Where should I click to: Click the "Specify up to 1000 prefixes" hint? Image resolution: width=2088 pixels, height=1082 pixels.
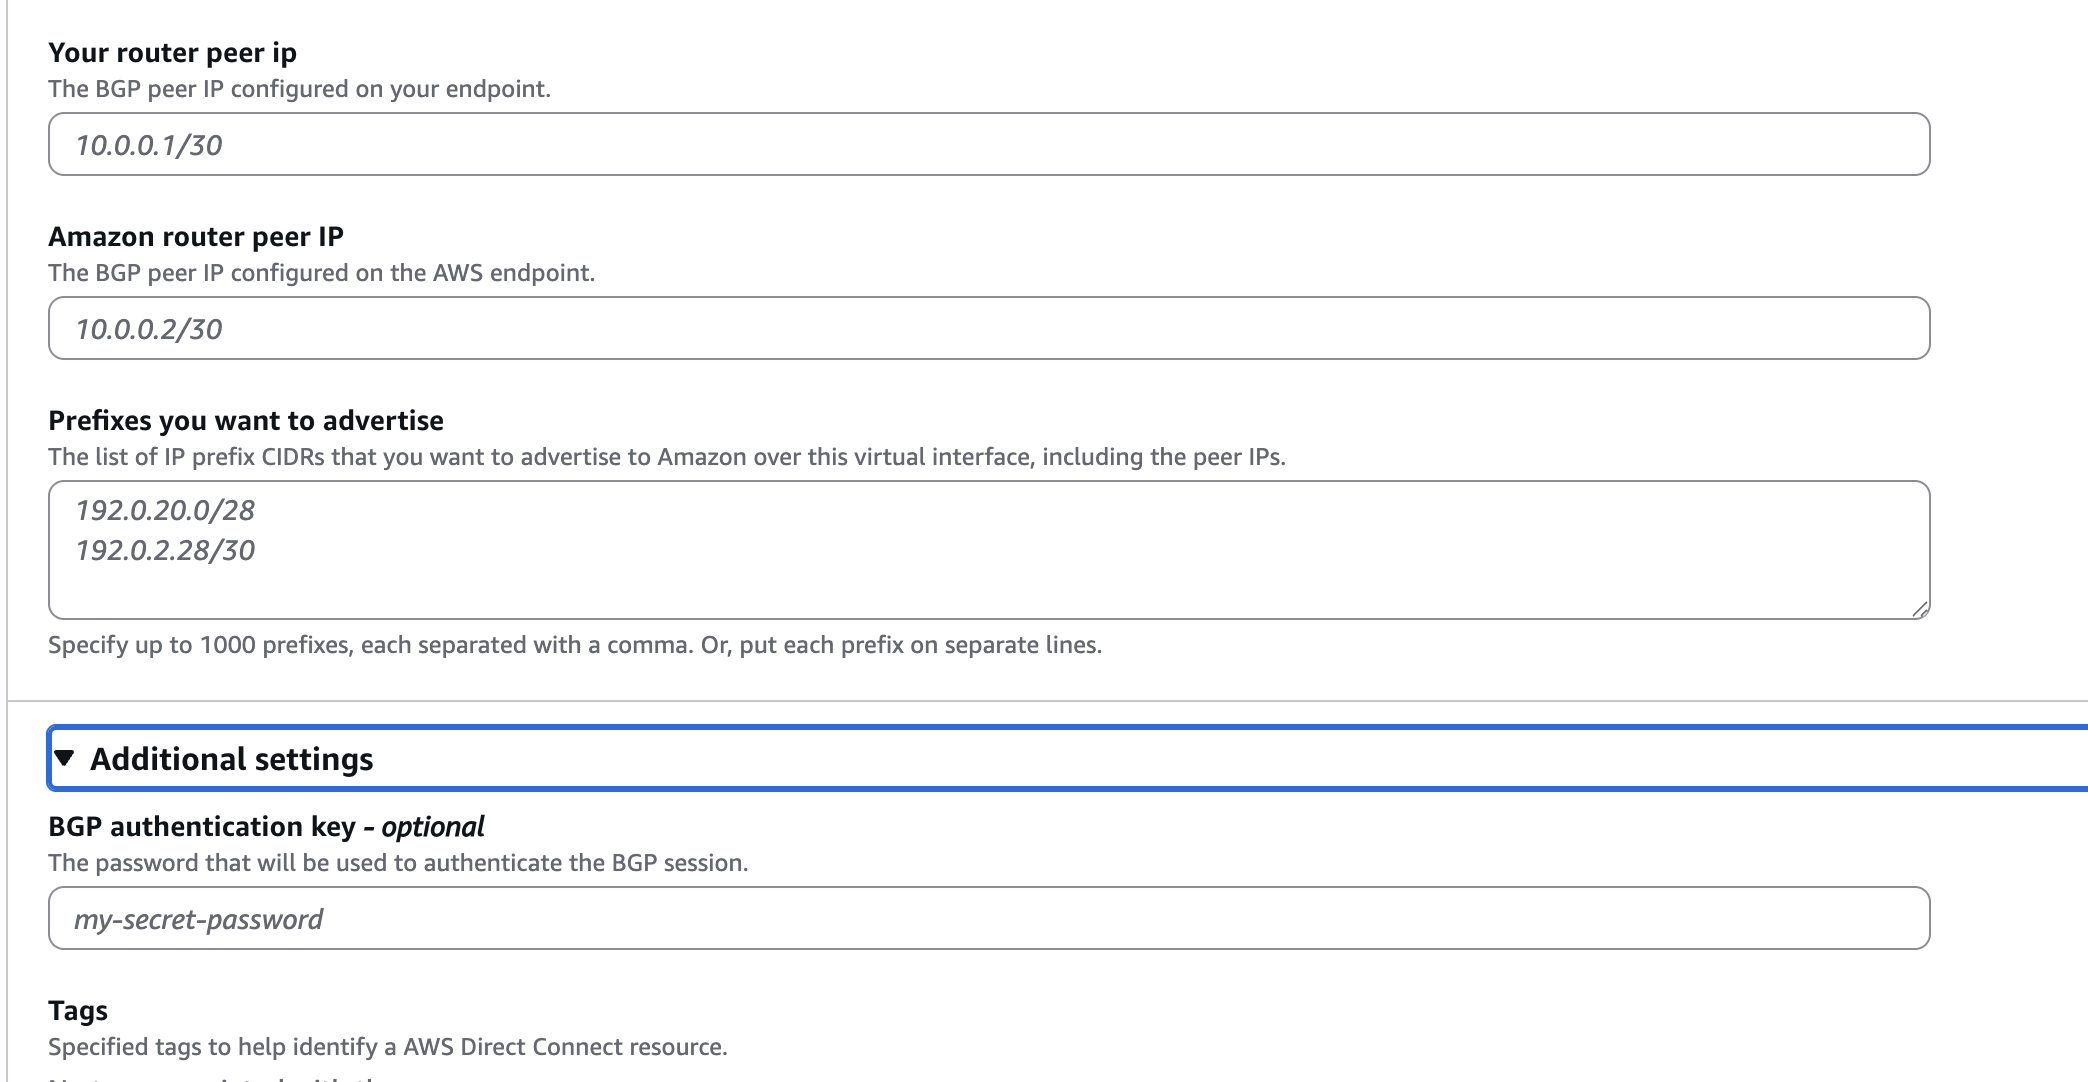574,645
